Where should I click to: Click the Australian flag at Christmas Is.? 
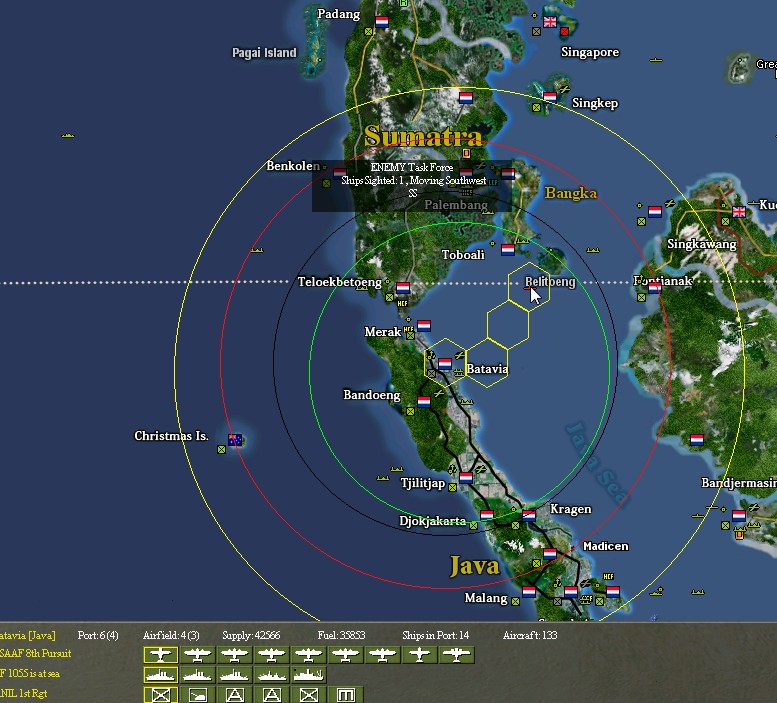click(235, 439)
